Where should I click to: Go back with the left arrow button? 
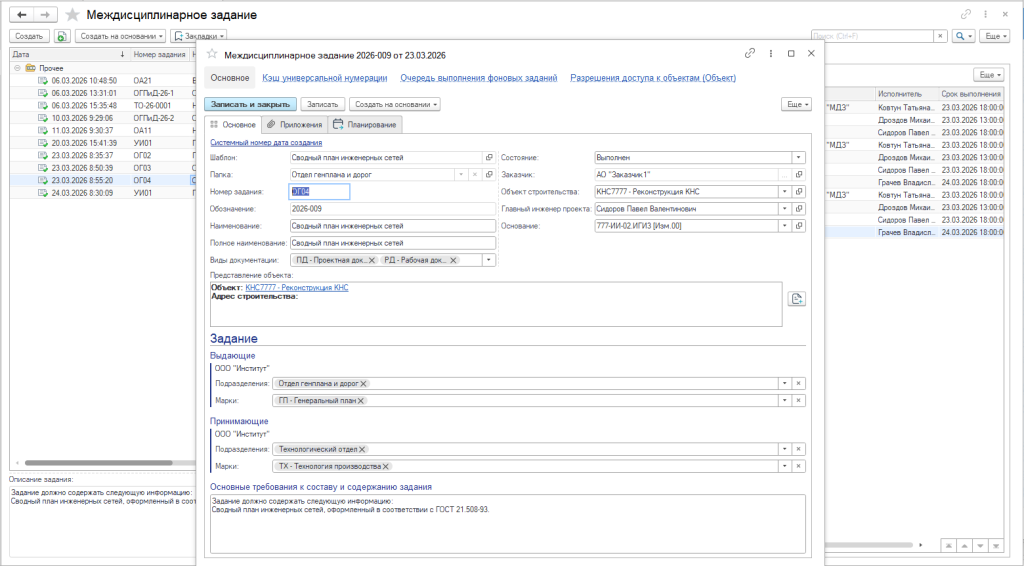coord(22,14)
